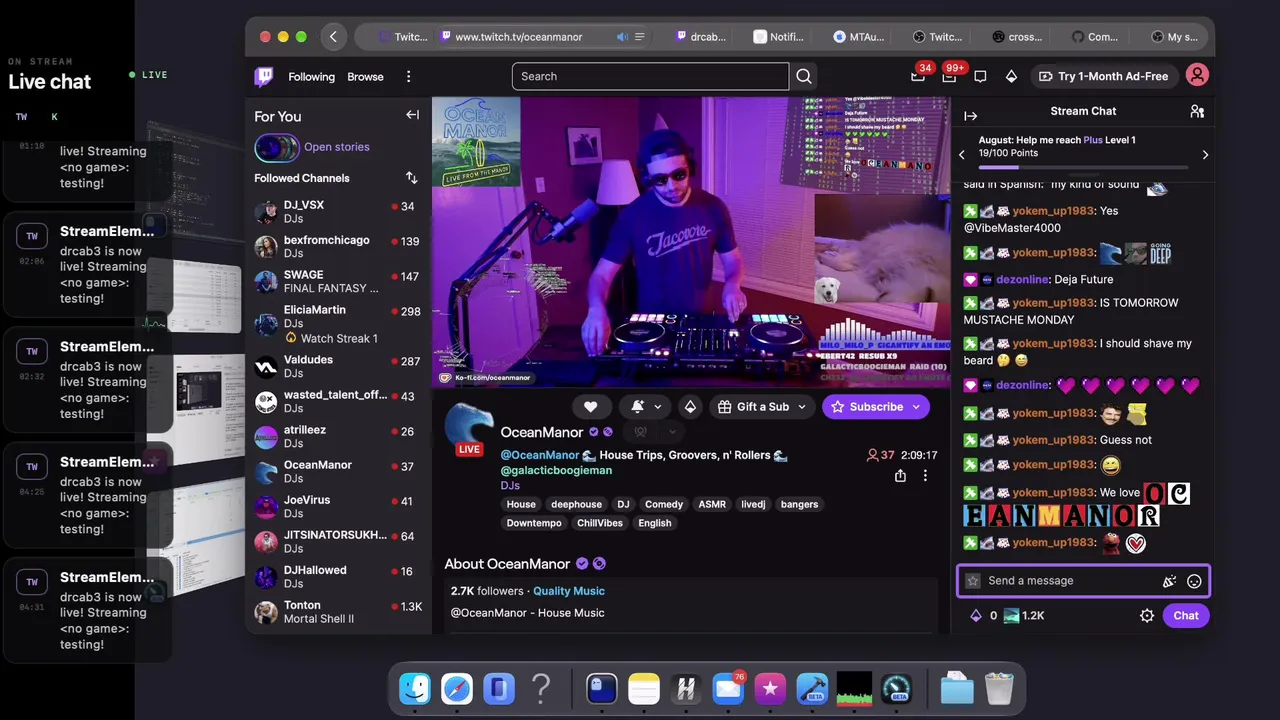
Task: Sort Followed Channels with the arrows icon
Action: [411, 178]
